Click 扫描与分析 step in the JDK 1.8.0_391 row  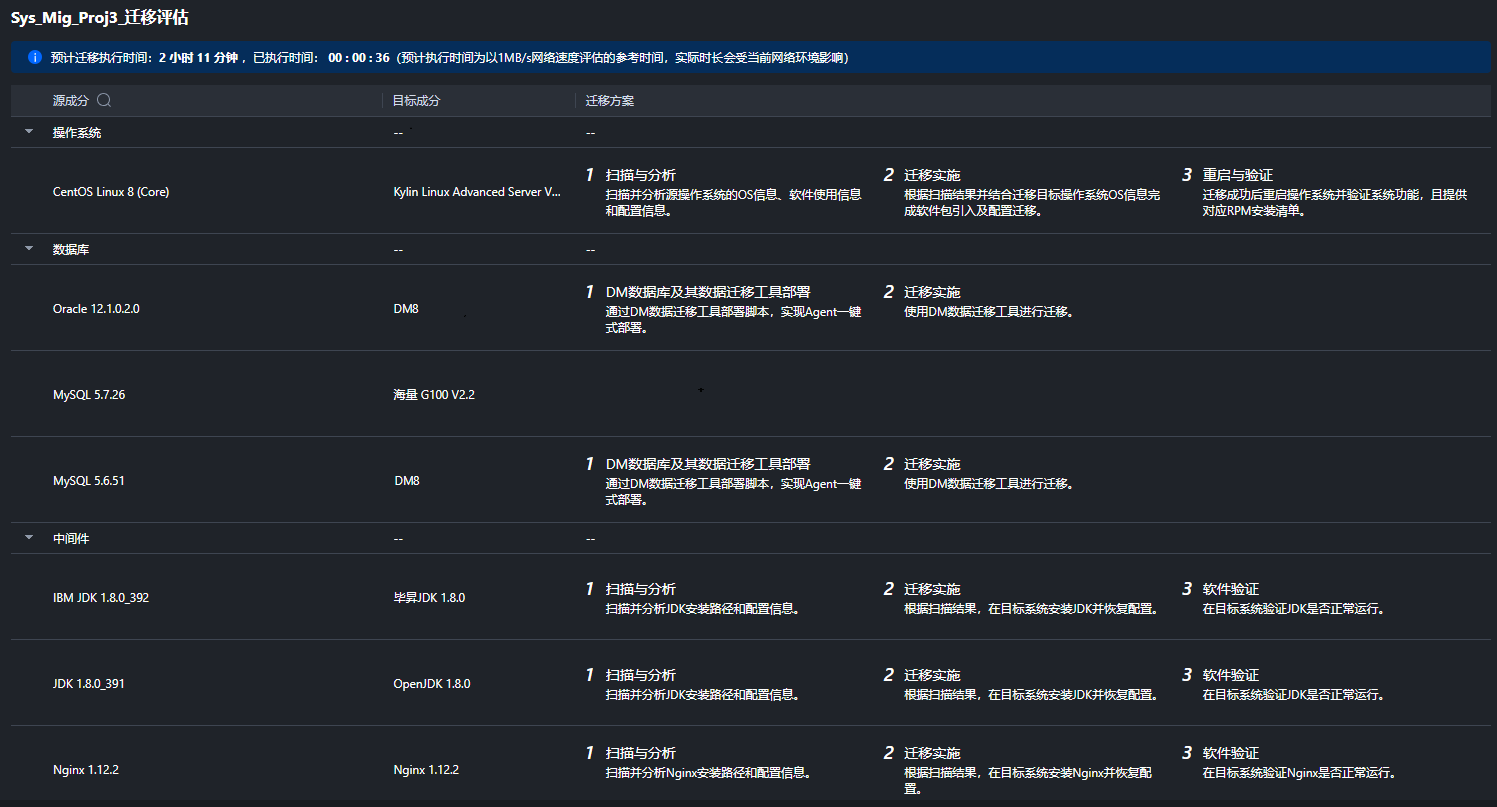pyautogui.click(x=641, y=675)
